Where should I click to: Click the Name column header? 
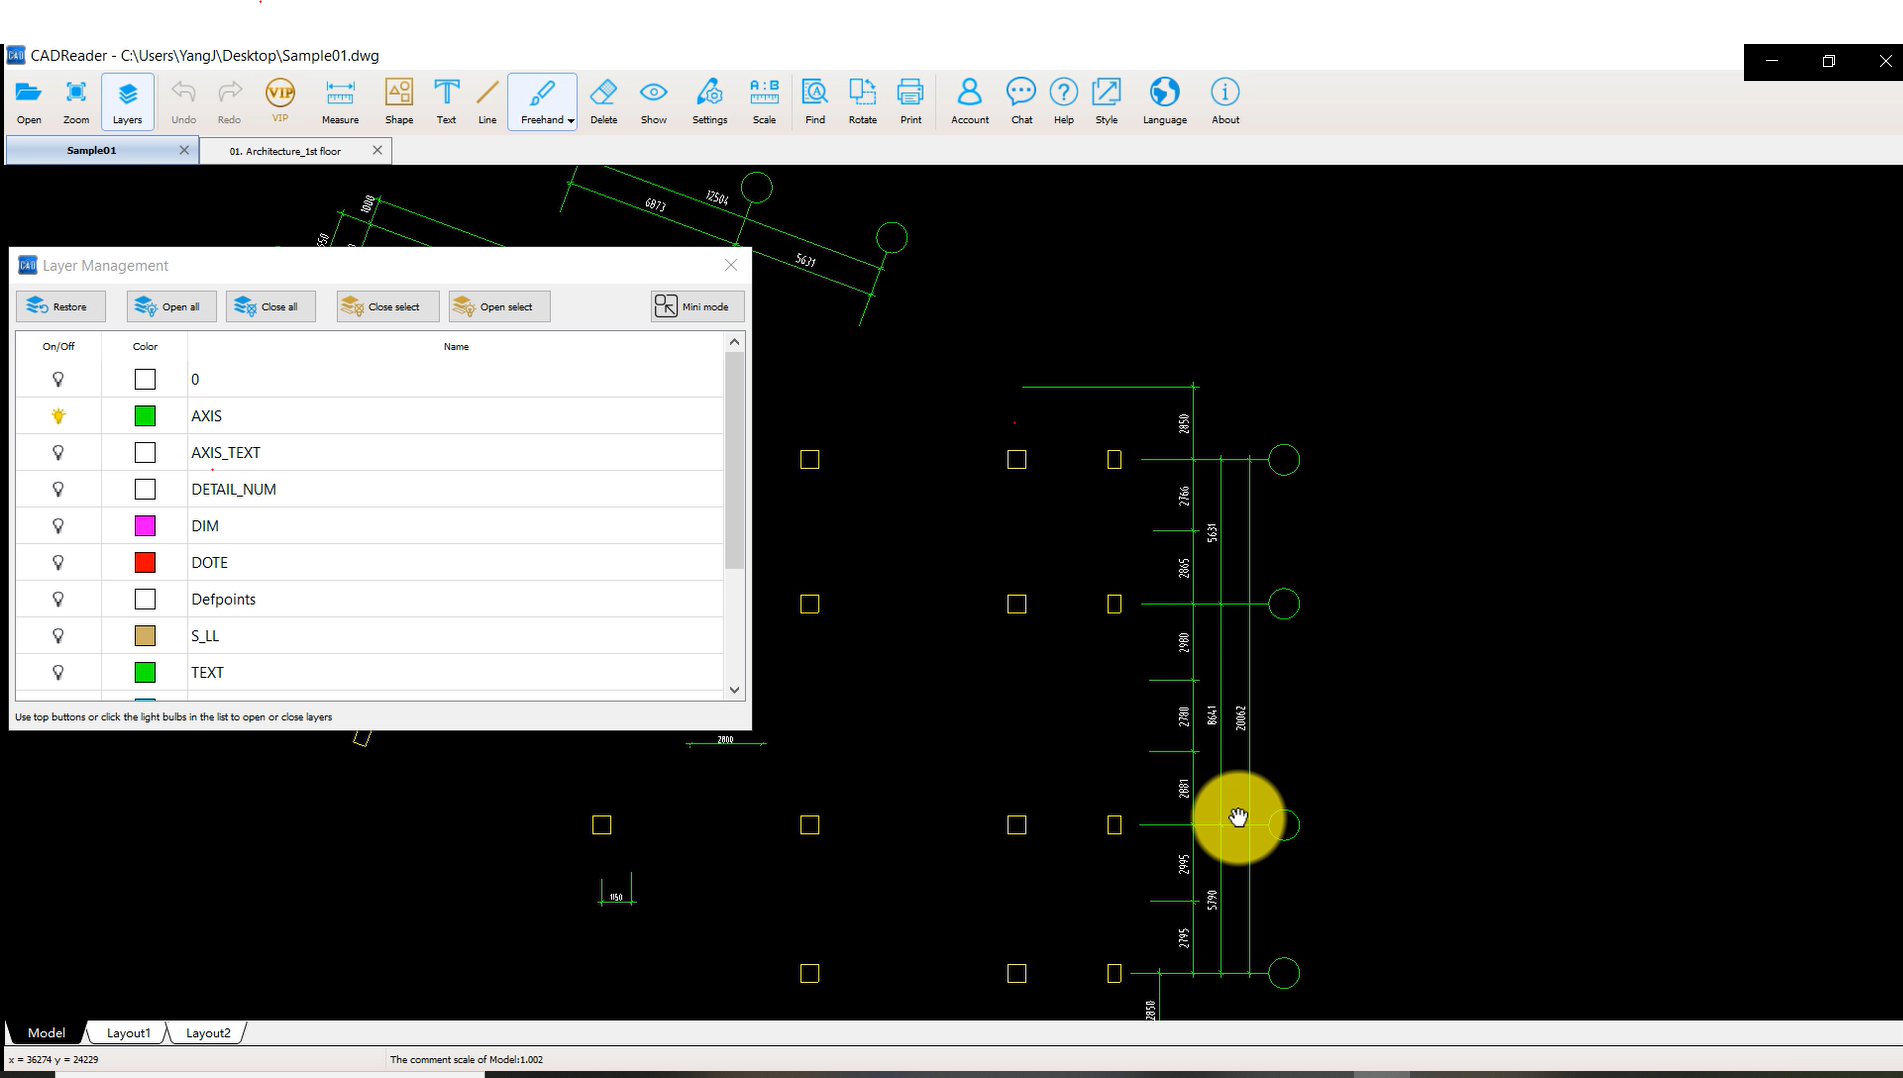pos(456,347)
